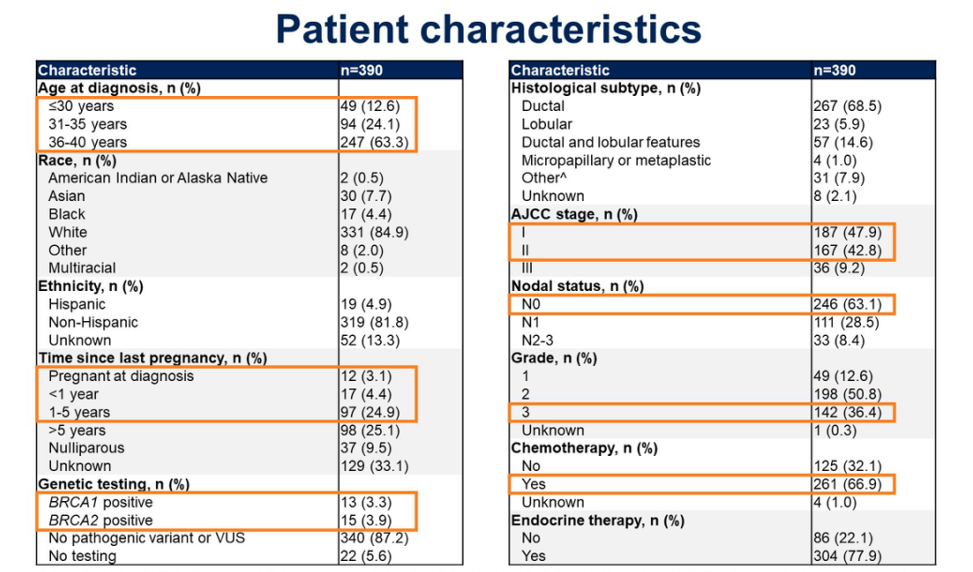This screenshot has width=973, height=572.
Task: Click the "Patient characteristics" slide title
Action: coord(488,29)
